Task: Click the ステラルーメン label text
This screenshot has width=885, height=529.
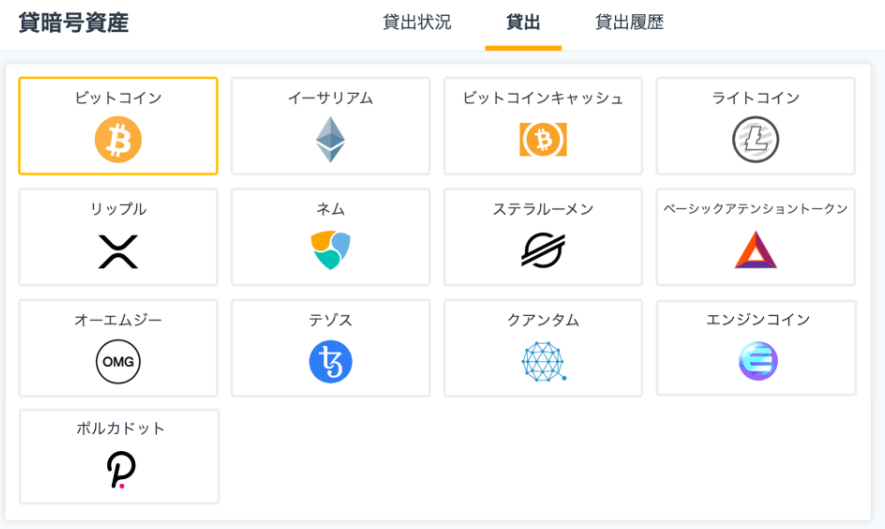Action: [543, 209]
